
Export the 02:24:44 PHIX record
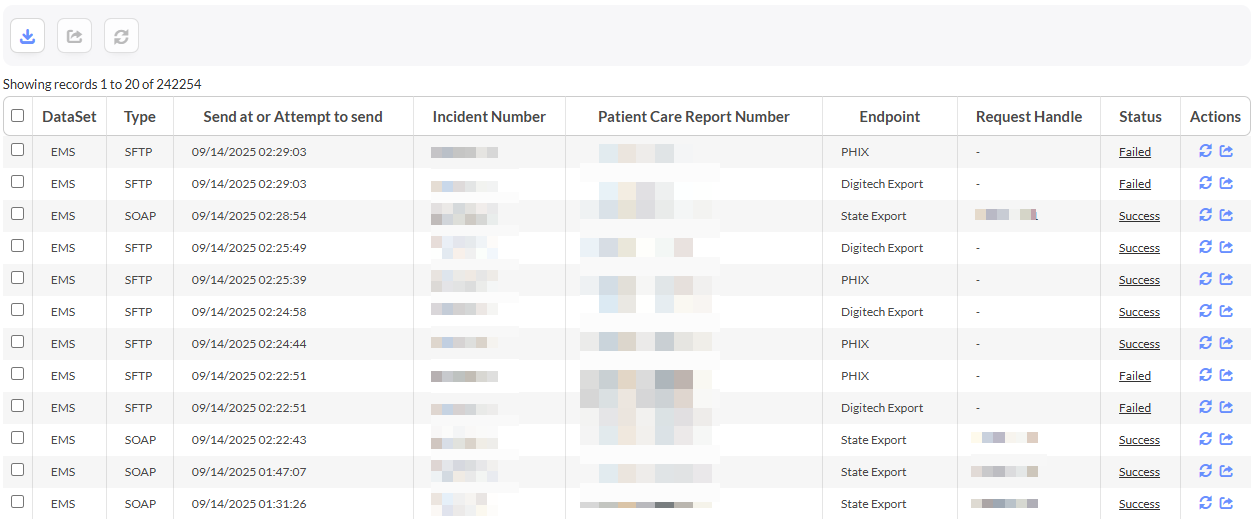(1226, 343)
